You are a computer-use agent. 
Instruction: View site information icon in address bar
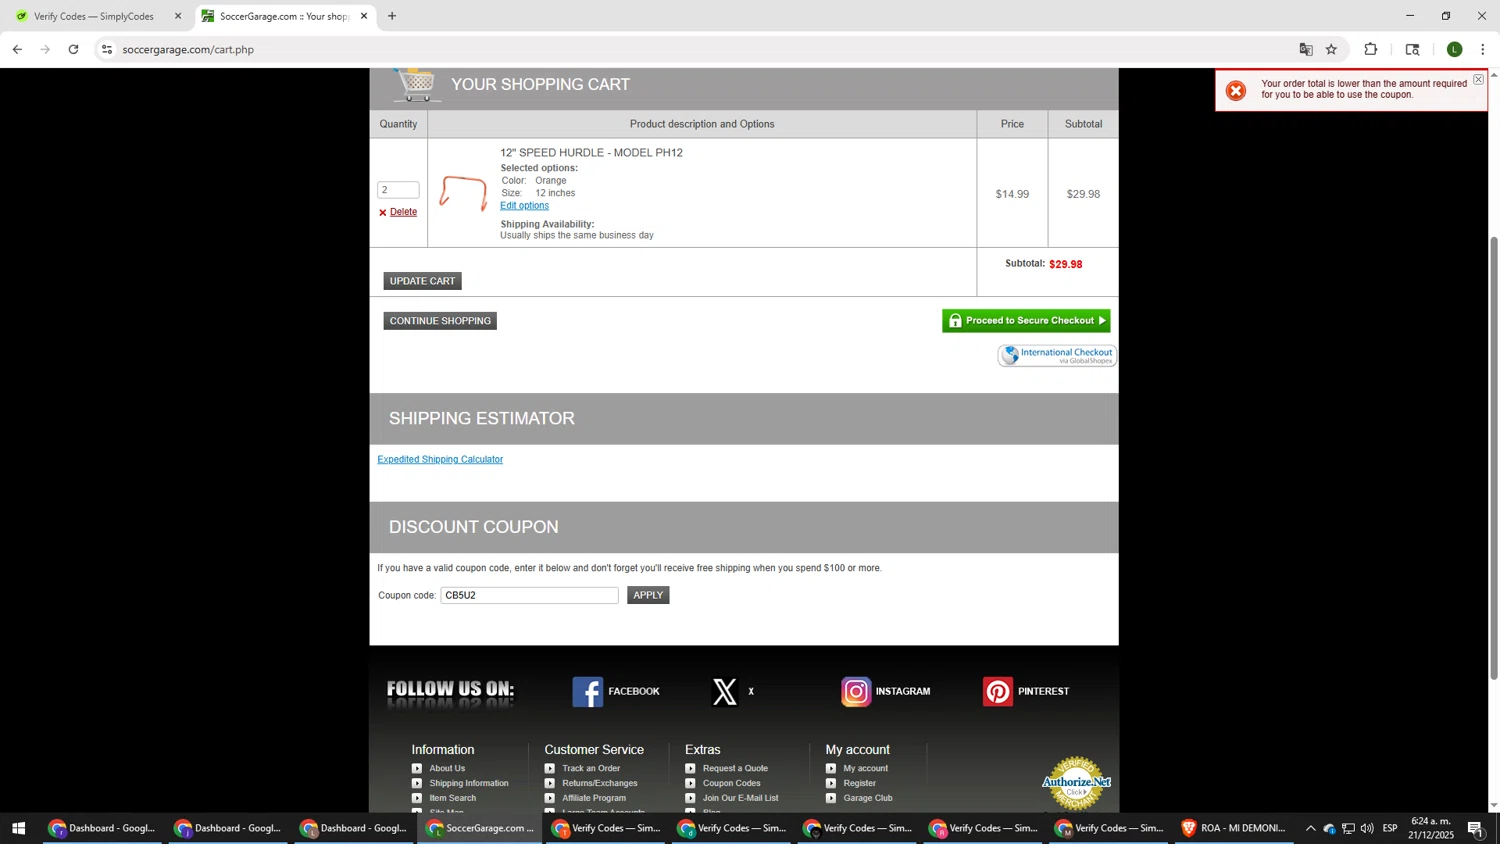point(107,49)
